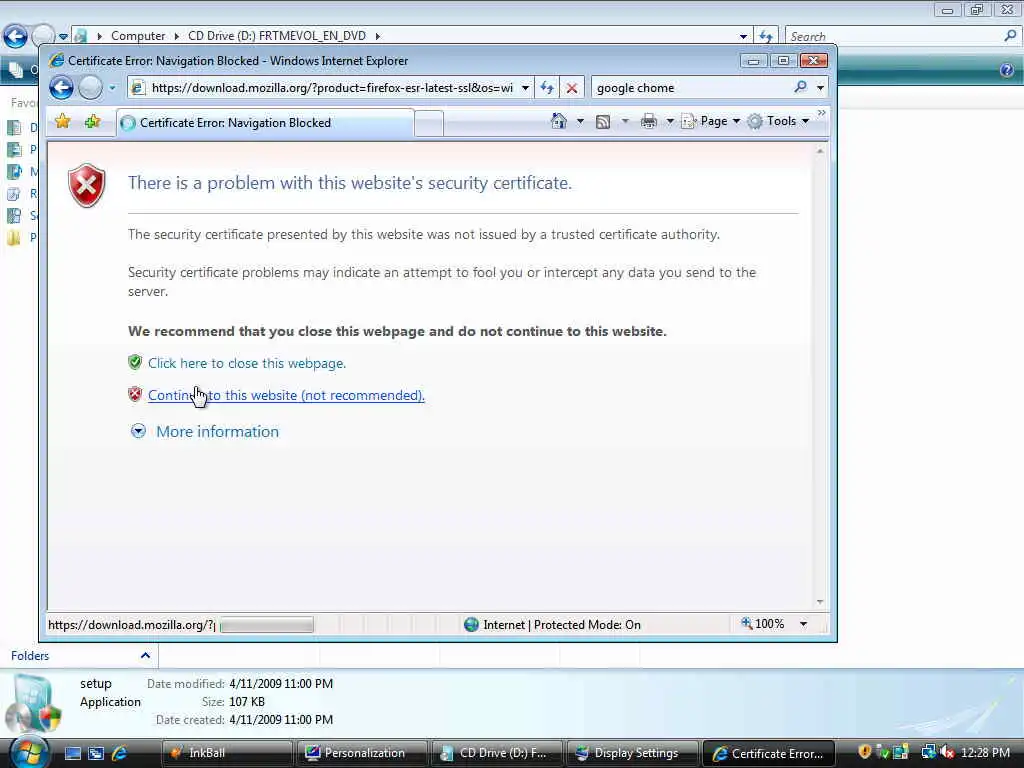Viewport: 1024px width, 768px height.
Task: Click 'Click here to close this webpage' link
Action: (x=247, y=363)
